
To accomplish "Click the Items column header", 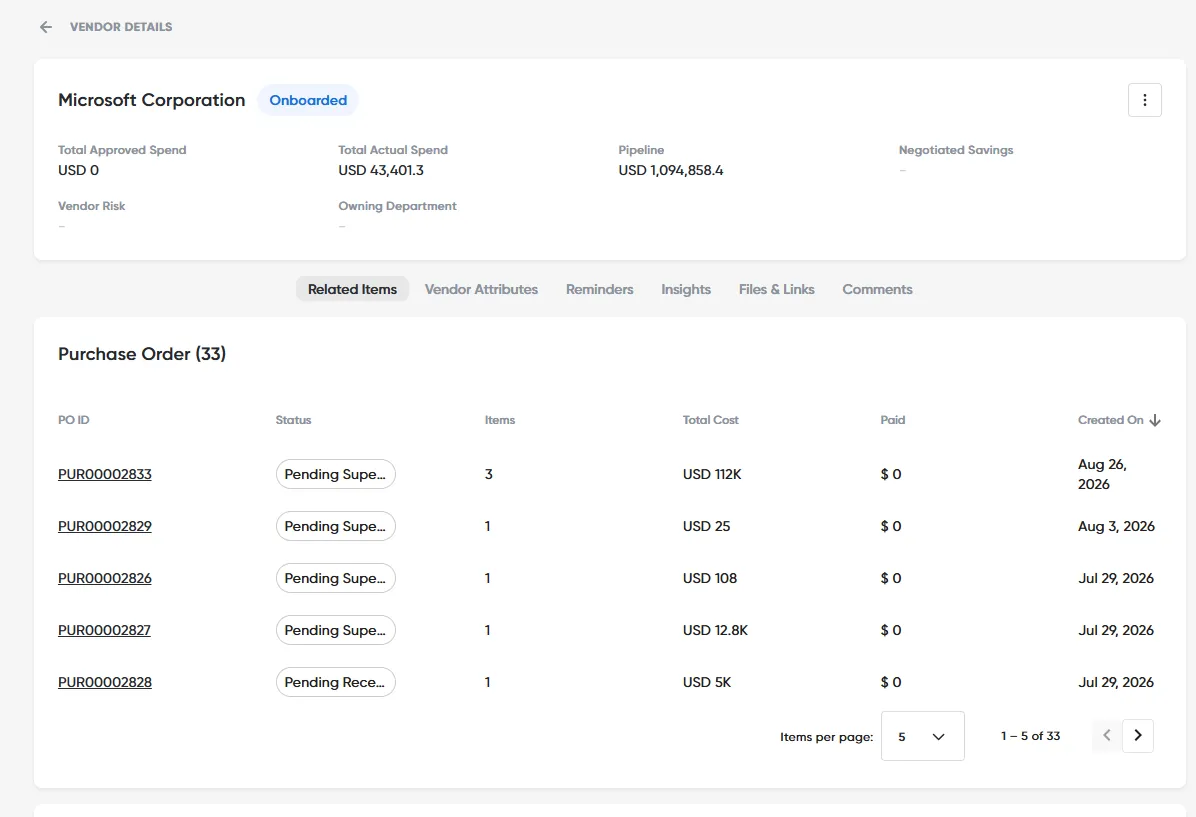I will tap(500, 420).
